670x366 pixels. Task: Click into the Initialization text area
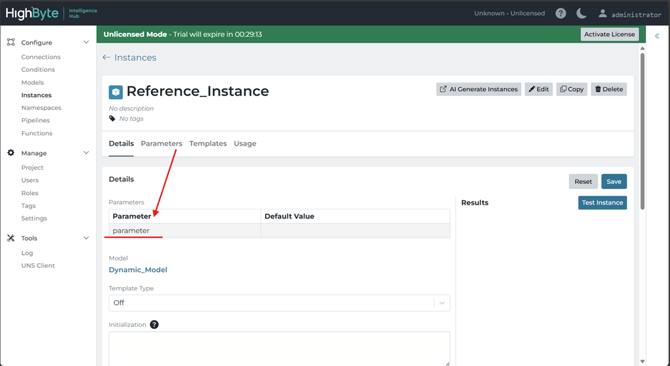(279, 348)
